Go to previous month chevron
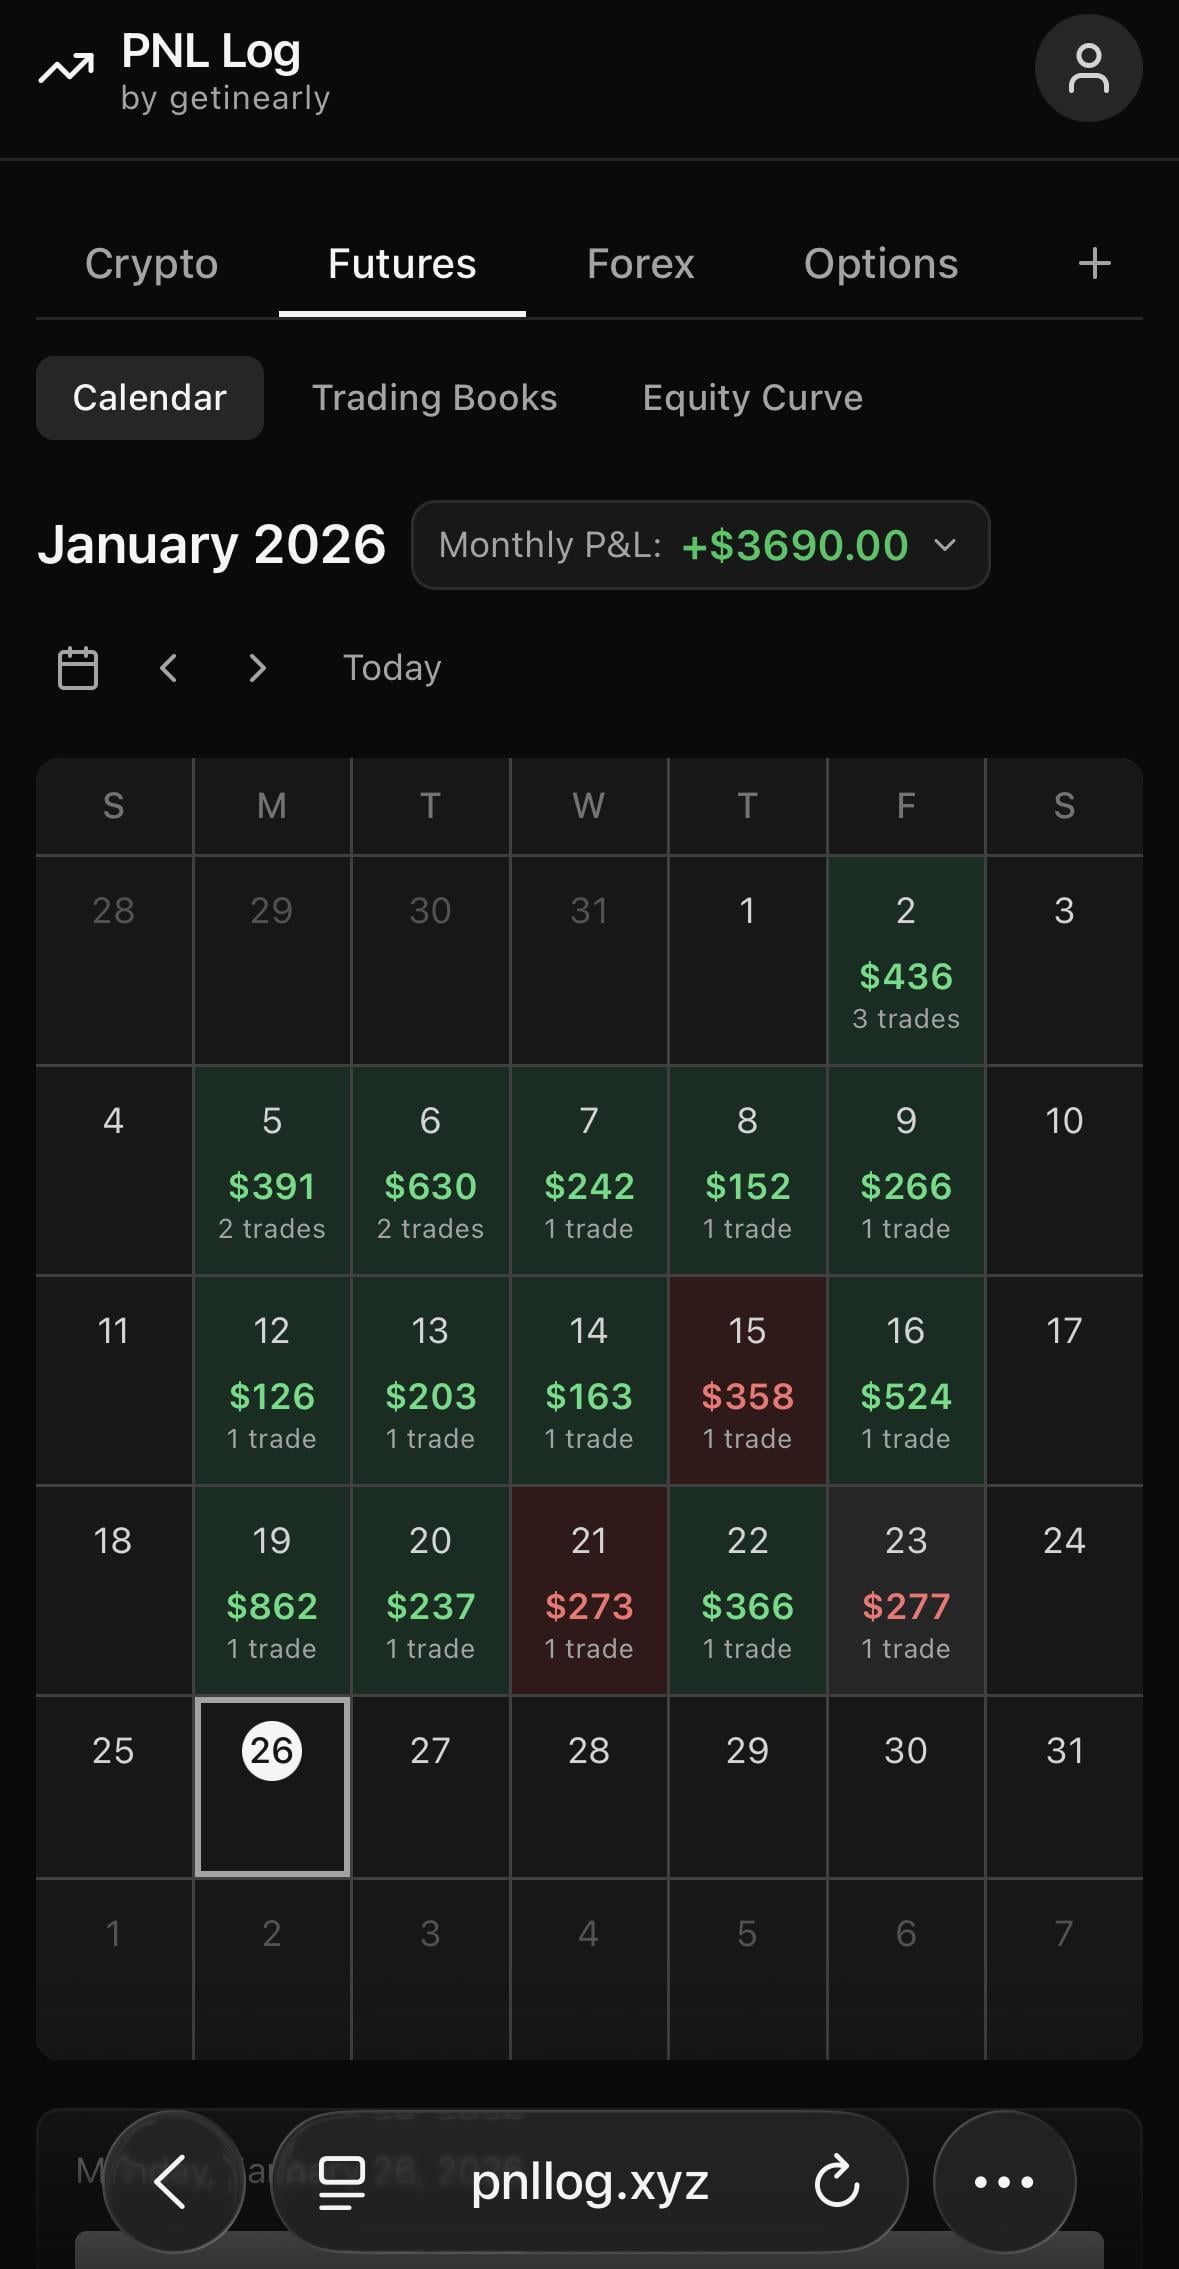Image resolution: width=1179 pixels, height=2269 pixels. pyautogui.click(x=169, y=668)
